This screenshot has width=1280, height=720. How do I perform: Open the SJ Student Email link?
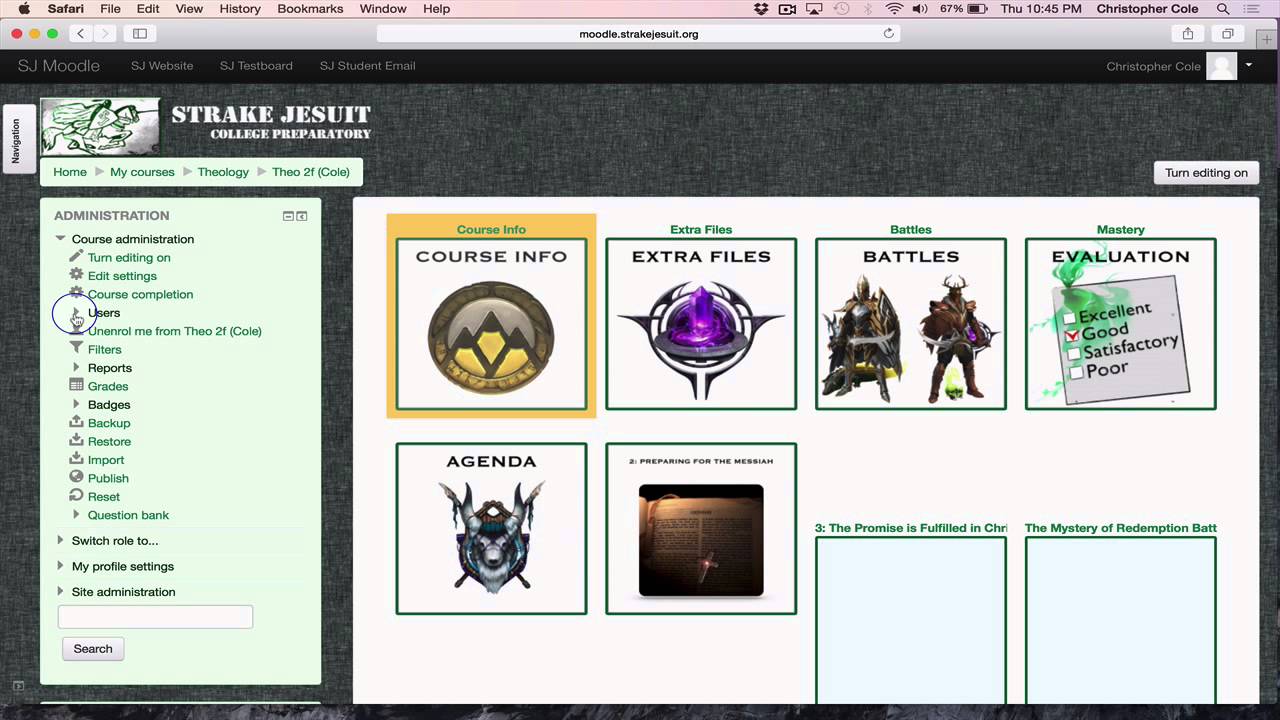point(367,66)
